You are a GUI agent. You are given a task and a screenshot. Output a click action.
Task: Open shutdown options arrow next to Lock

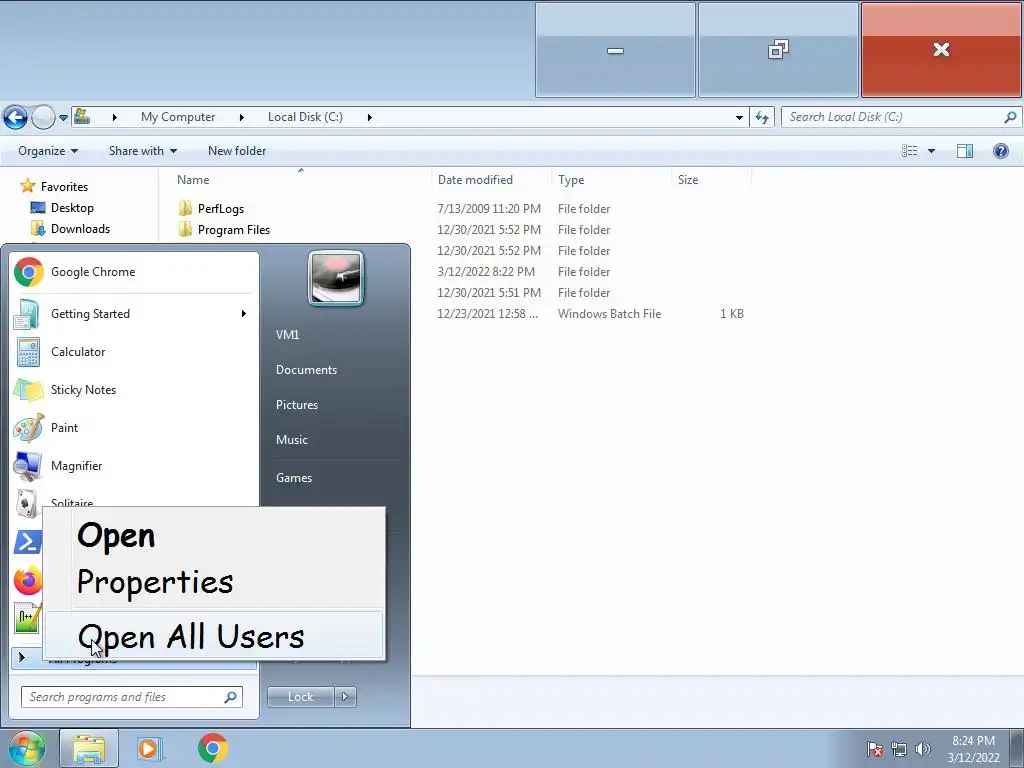(345, 697)
